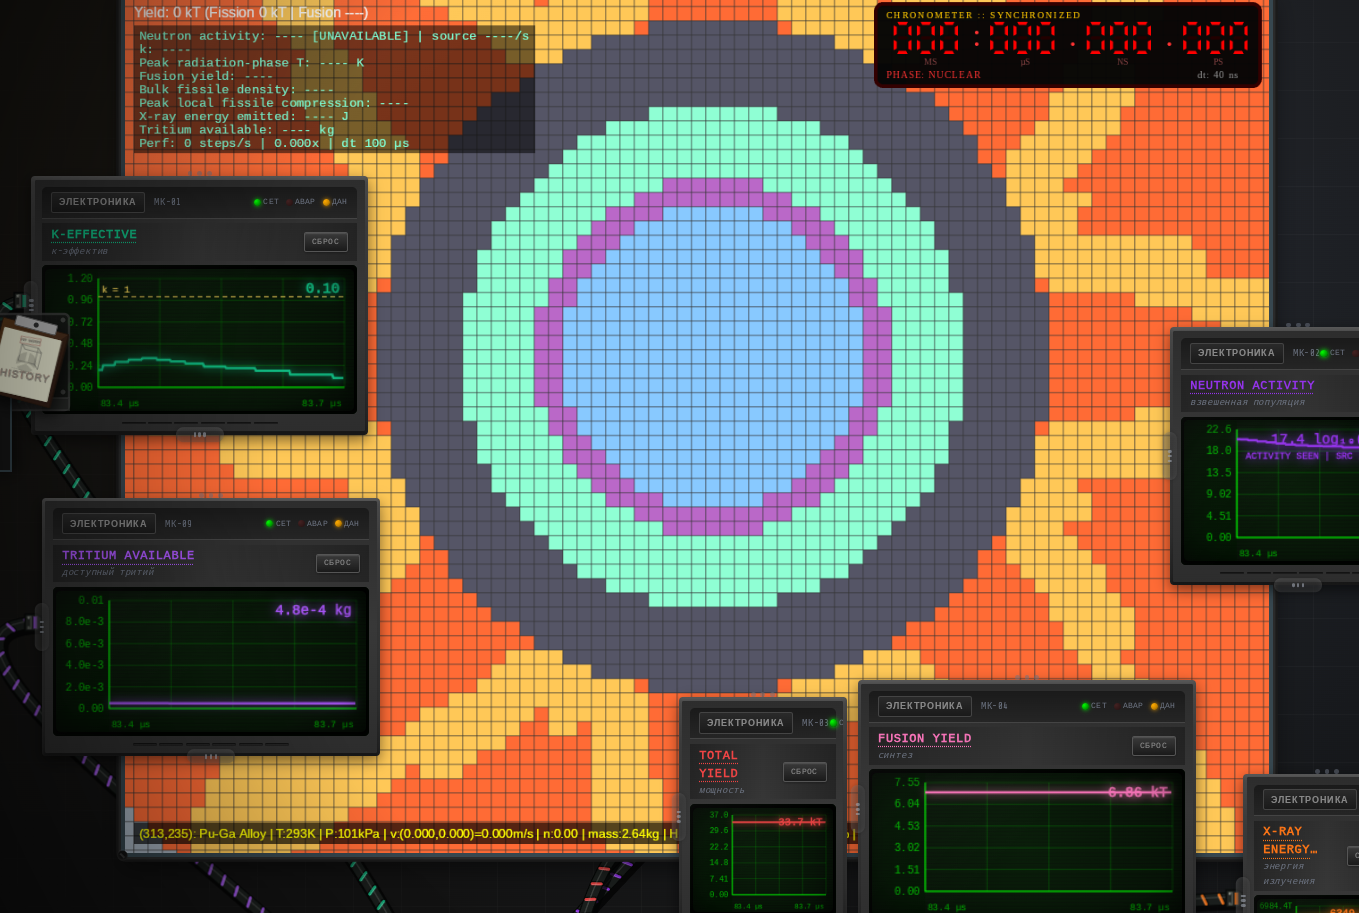
Task: Click the ЭЛЕКТРОНИКА label on the MK-04 panel
Action: 925,706
